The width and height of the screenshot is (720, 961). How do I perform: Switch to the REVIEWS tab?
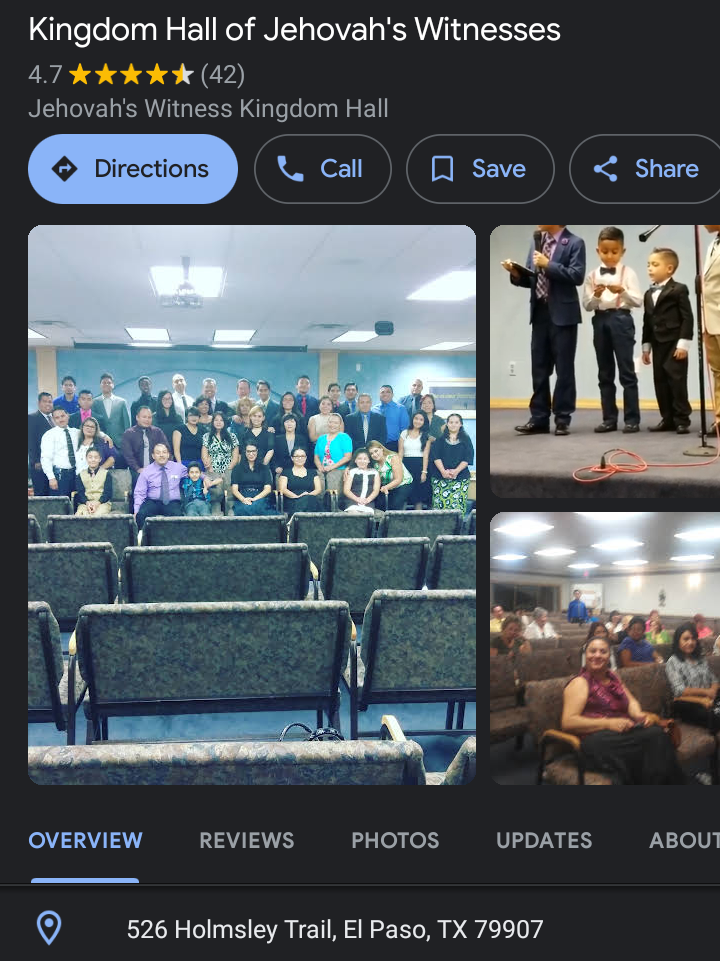pos(246,840)
